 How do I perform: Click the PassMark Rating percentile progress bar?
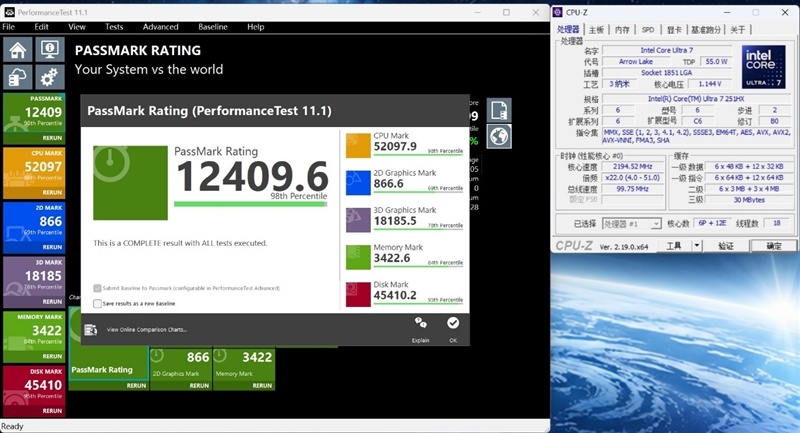click(x=251, y=204)
